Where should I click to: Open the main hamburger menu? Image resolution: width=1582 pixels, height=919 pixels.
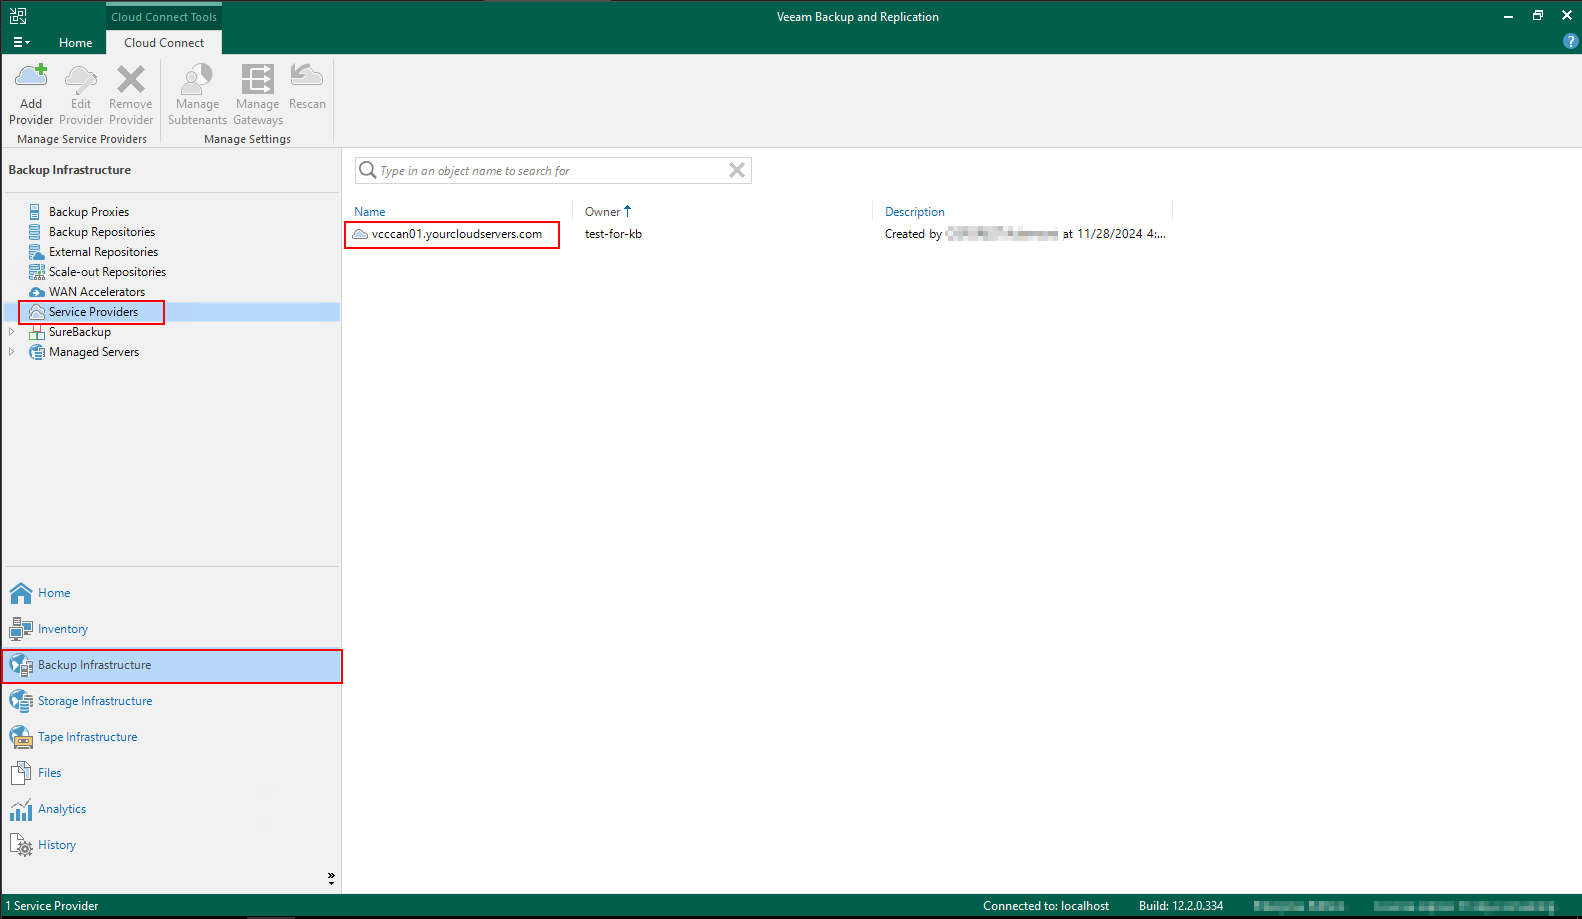[x=21, y=43]
